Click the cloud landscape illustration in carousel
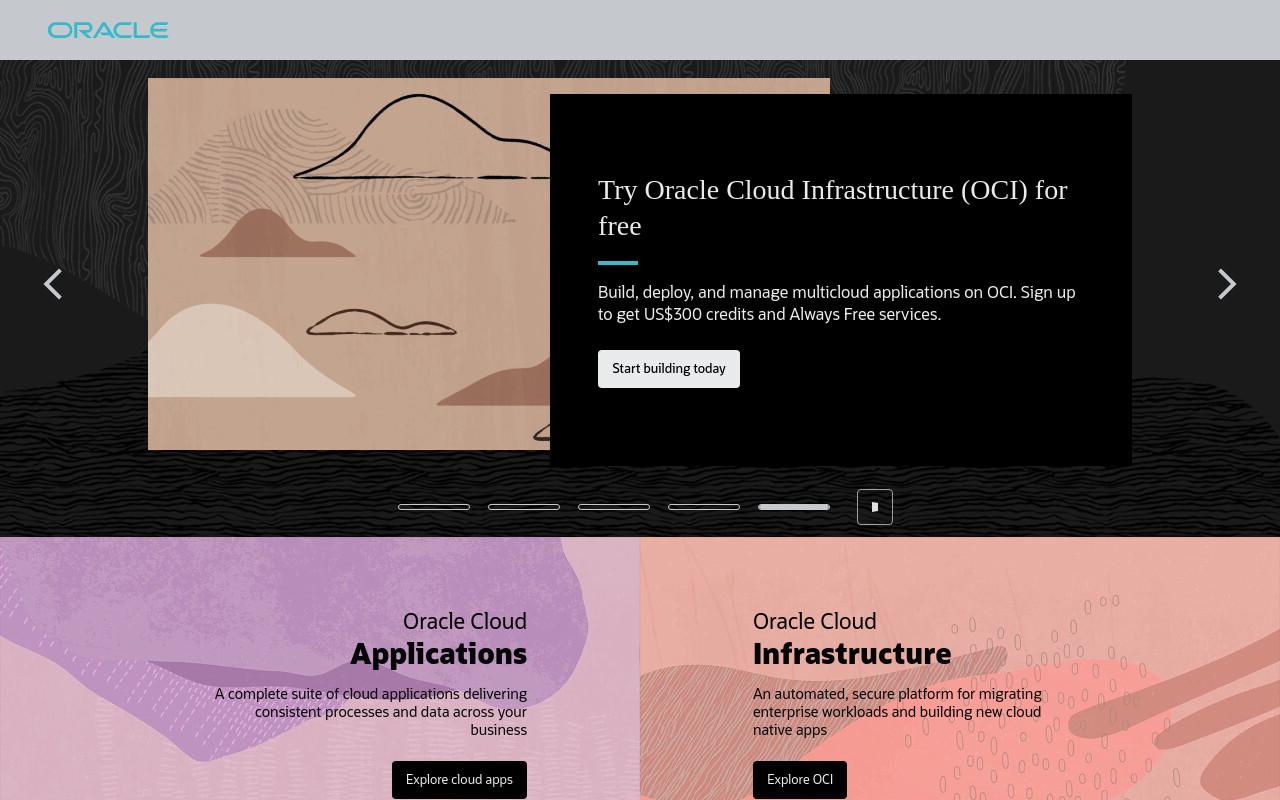The width and height of the screenshot is (1280, 800). pyautogui.click(x=349, y=264)
